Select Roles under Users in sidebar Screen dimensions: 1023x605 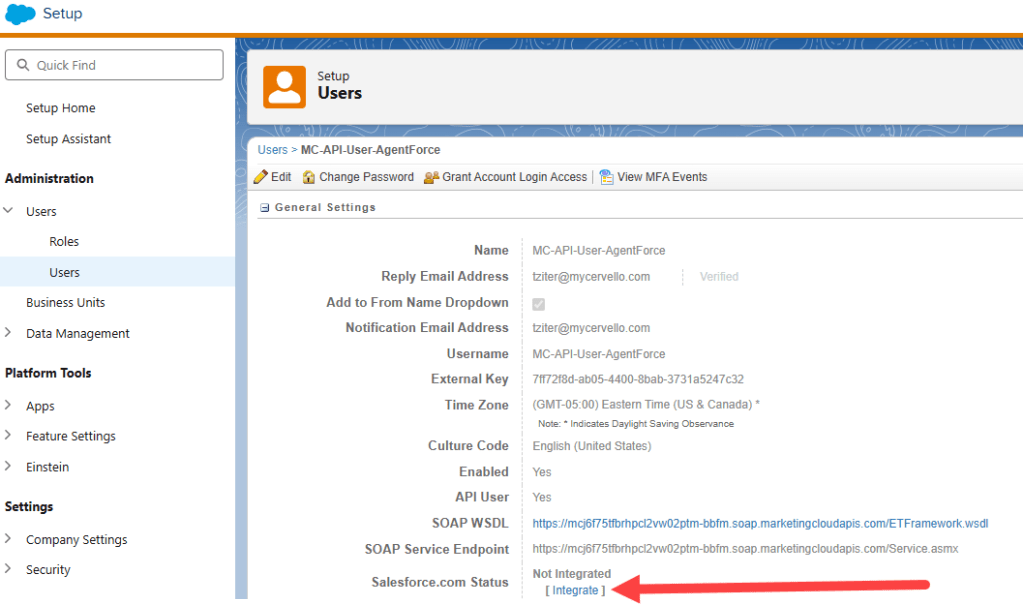(x=64, y=242)
